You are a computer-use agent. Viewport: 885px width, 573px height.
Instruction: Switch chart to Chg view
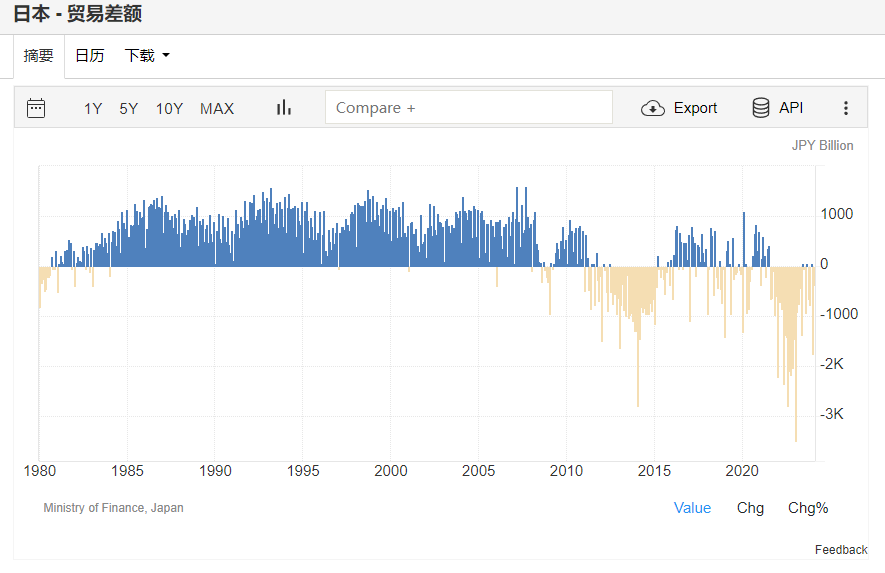(x=750, y=508)
